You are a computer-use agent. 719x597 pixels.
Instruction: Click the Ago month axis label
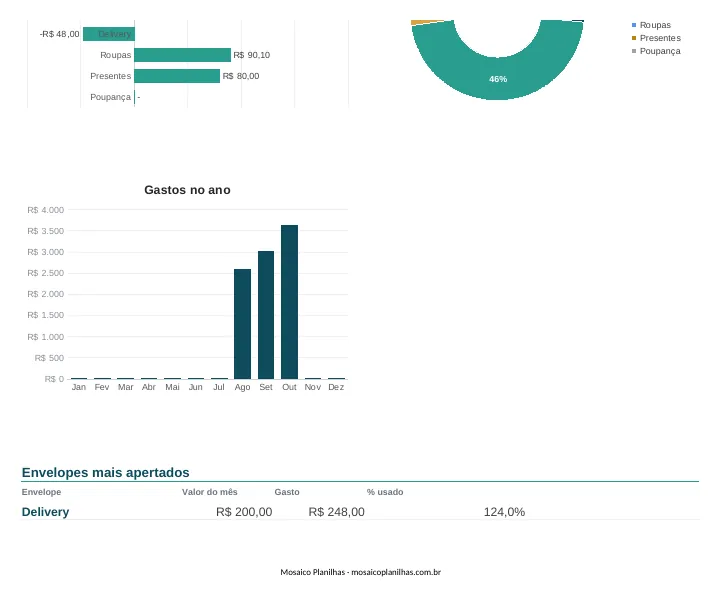243,387
